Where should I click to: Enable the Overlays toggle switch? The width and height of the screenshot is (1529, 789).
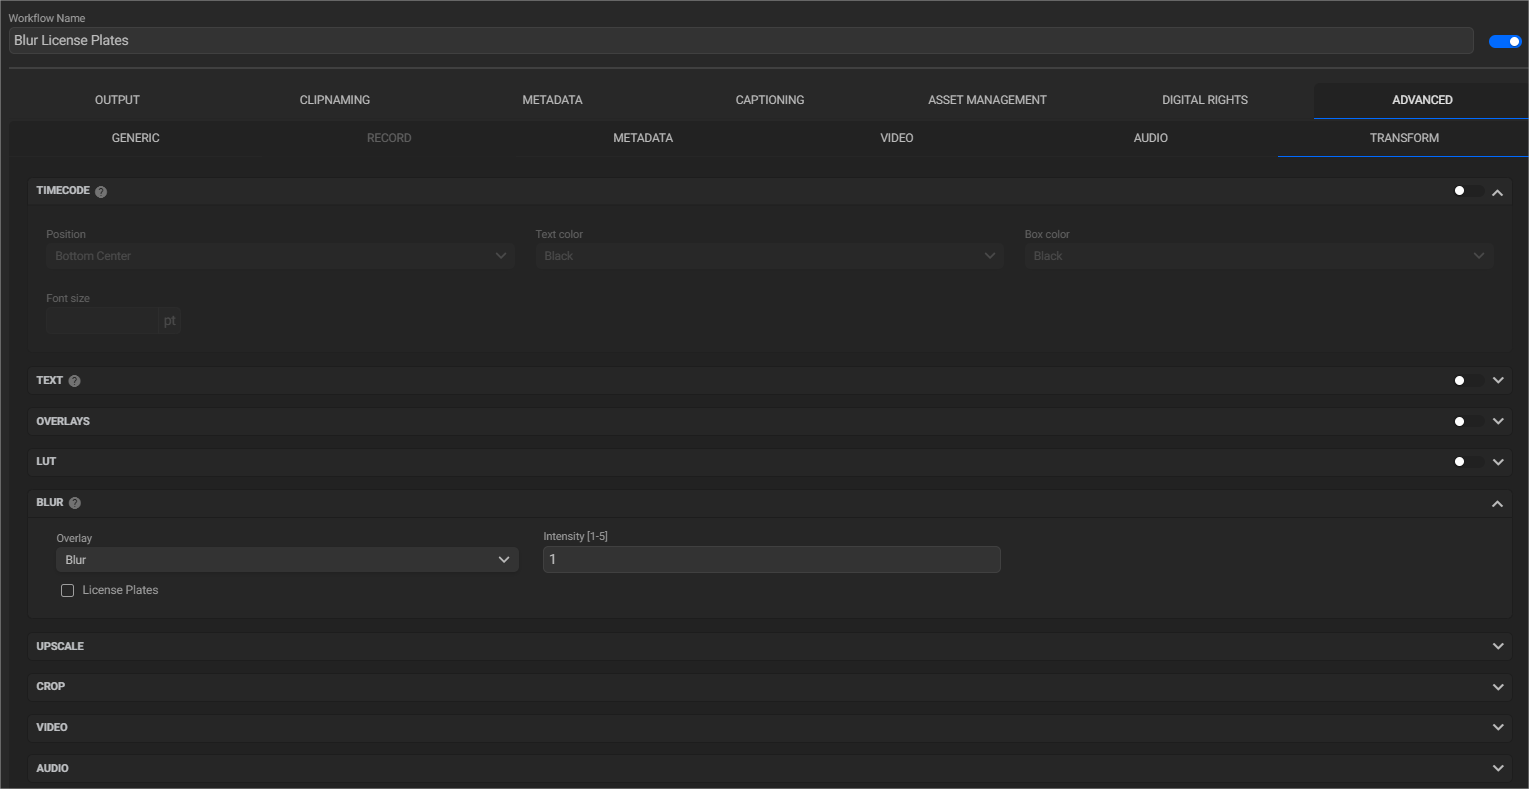pyautogui.click(x=1468, y=422)
